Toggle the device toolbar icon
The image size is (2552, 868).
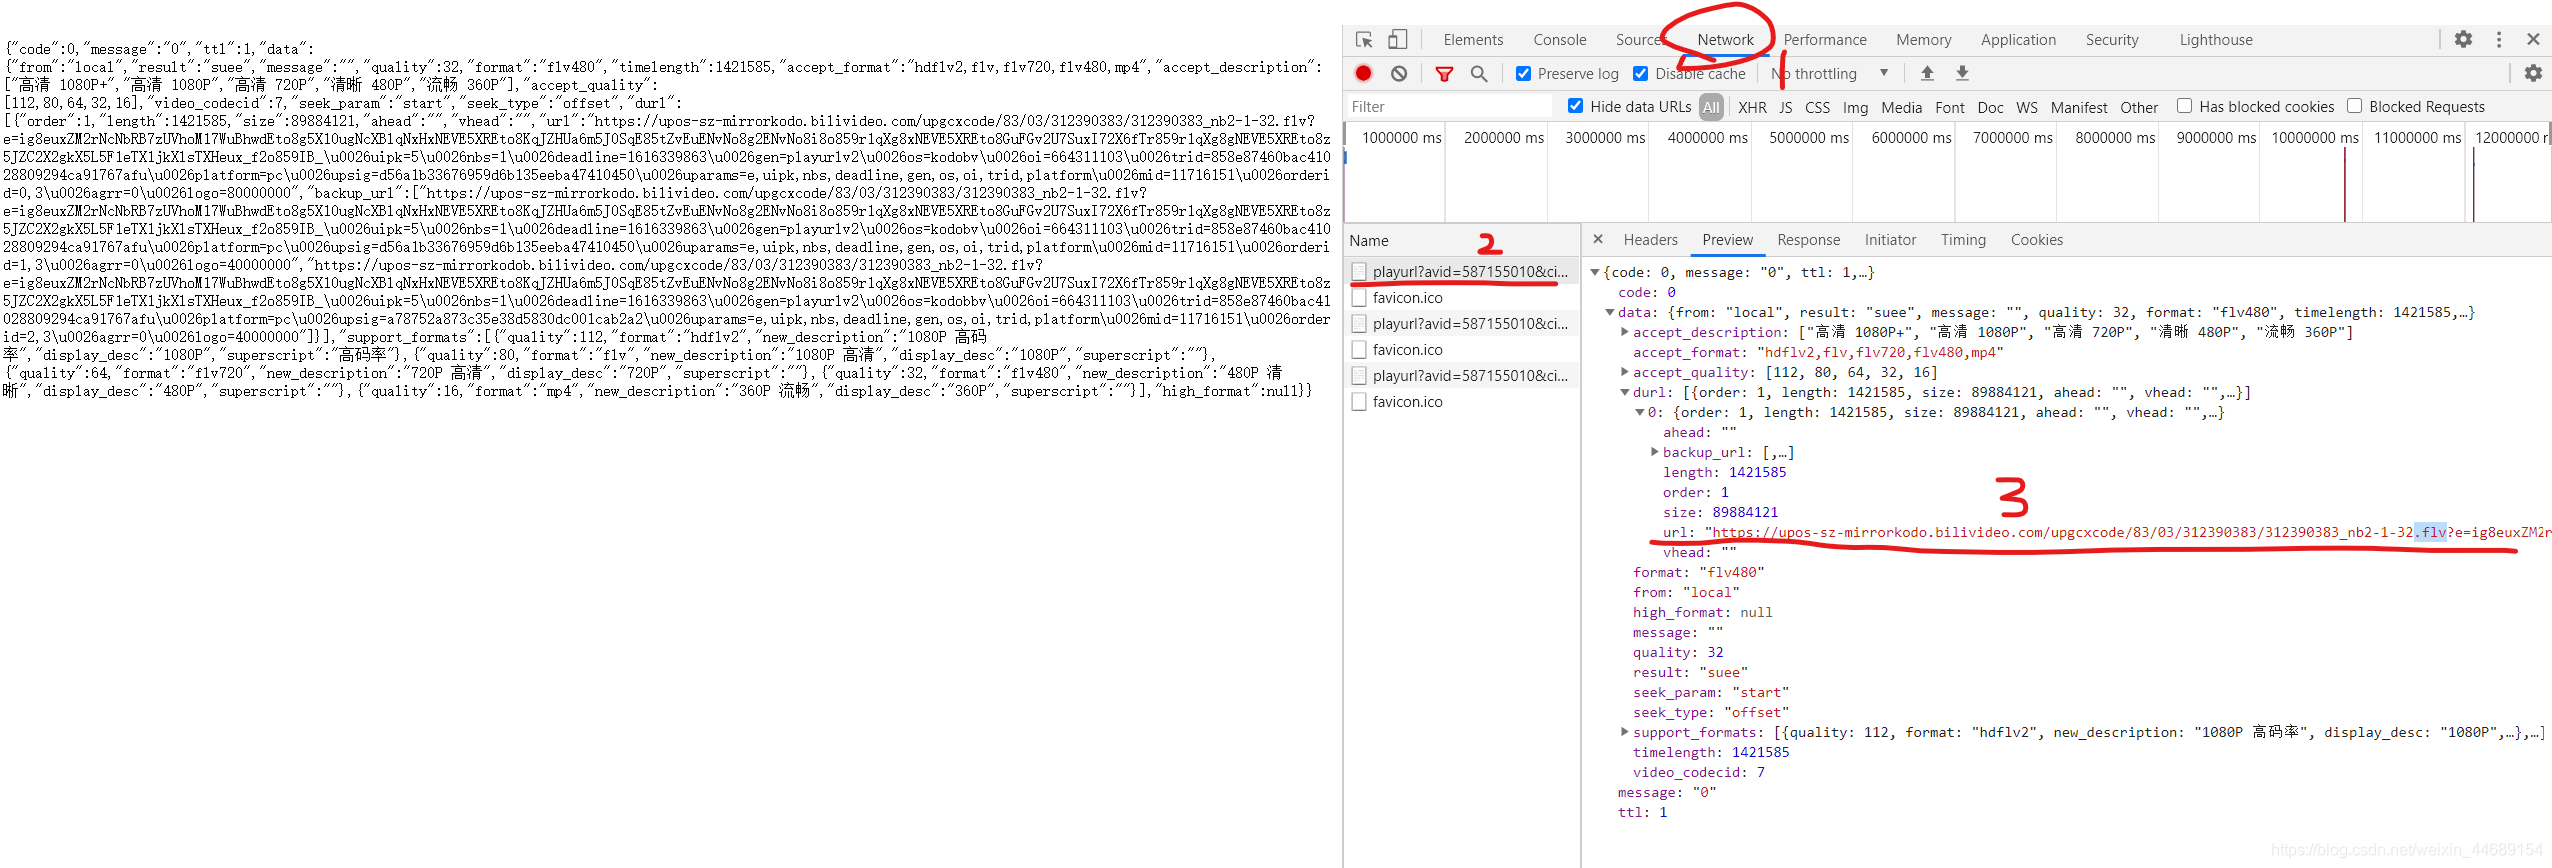[x=1397, y=40]
